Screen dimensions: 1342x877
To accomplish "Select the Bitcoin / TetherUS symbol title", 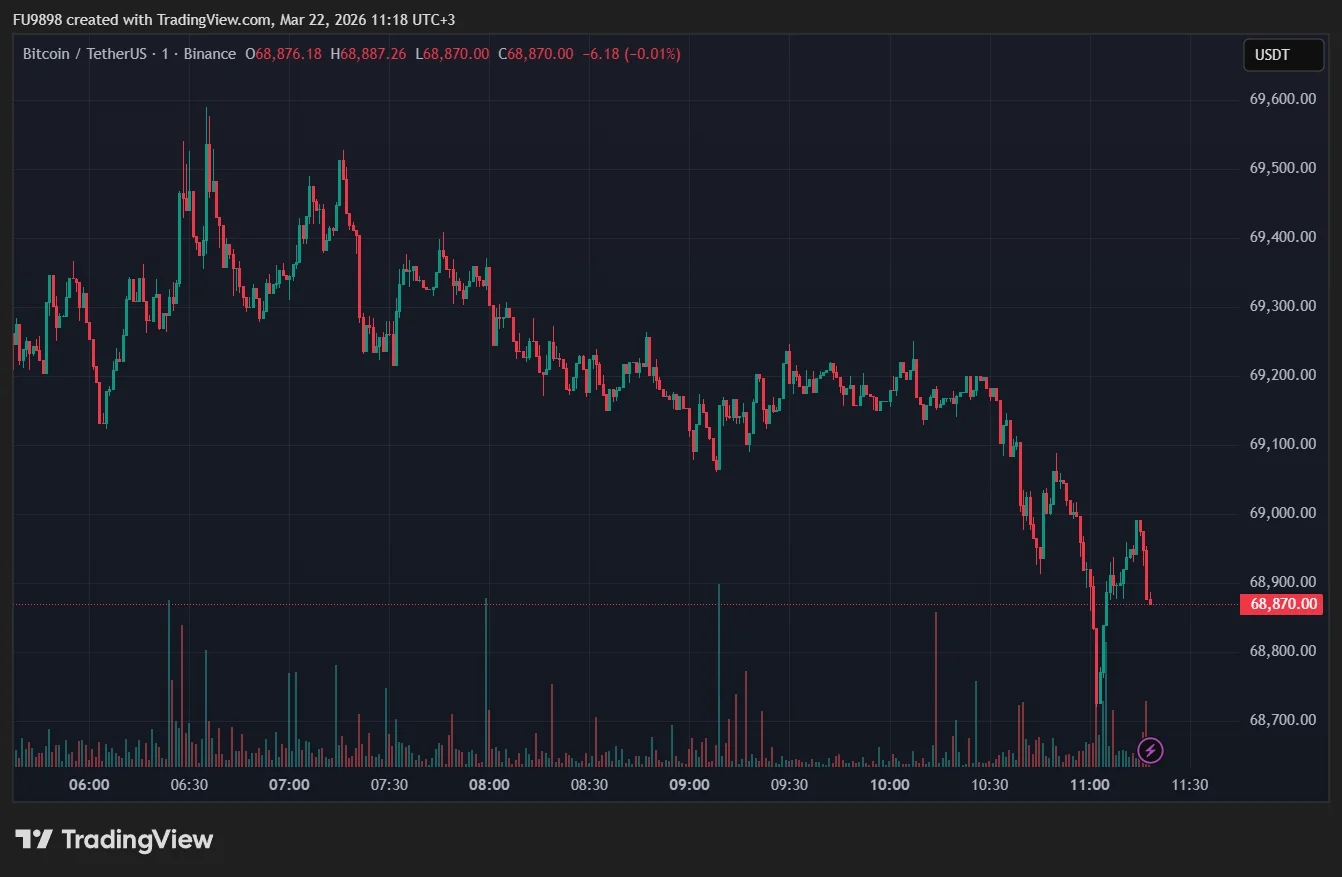I will pyautogui.click(x=86, y=54).
